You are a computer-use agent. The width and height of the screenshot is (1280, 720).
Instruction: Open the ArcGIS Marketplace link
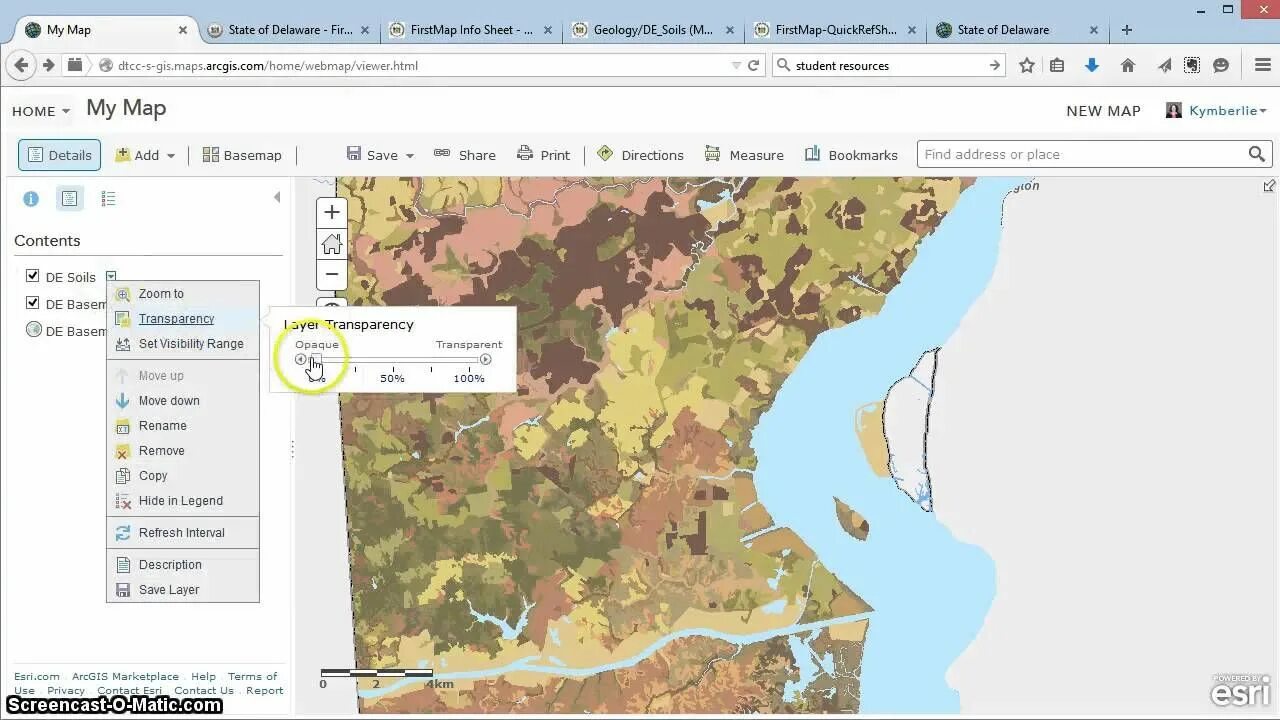pos(125,677)
